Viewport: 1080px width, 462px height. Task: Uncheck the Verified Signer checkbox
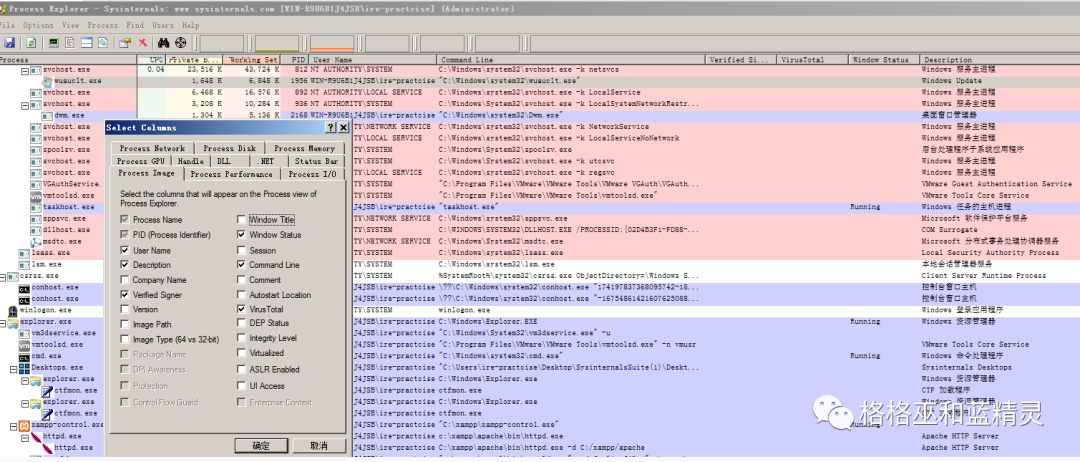click(124, 295)
